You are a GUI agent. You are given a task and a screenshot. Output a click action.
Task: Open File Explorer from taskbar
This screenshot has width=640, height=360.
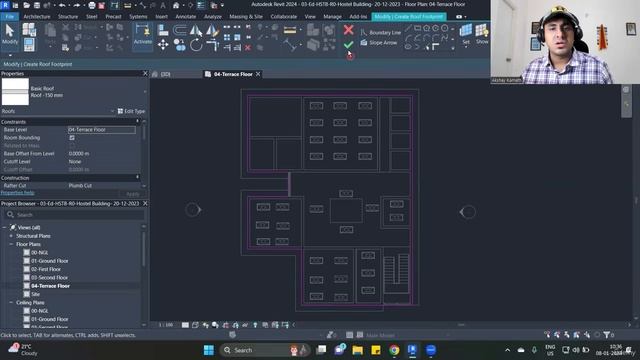tap(358, 350)
